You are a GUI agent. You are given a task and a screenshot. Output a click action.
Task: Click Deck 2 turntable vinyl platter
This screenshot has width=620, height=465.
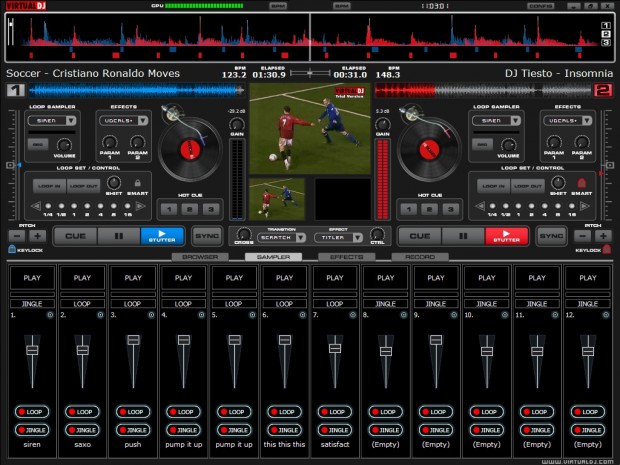click(429, 149)
